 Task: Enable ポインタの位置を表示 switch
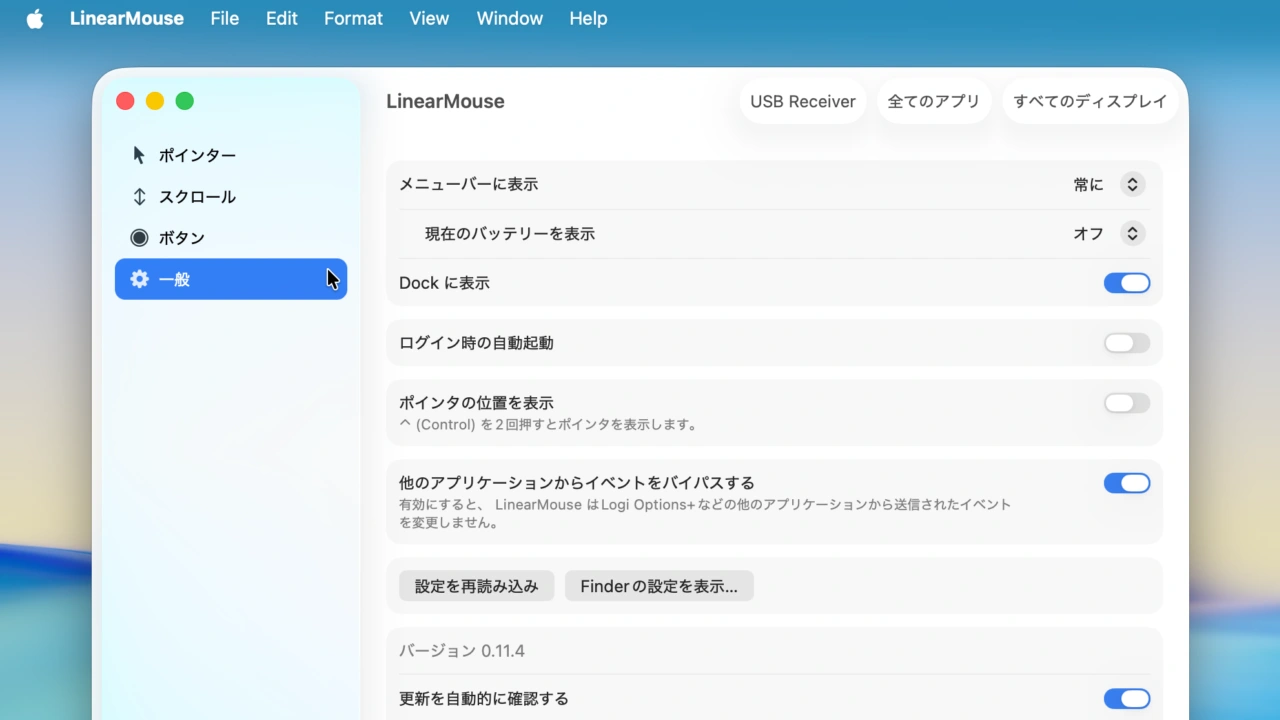(x=1127, y=403)
